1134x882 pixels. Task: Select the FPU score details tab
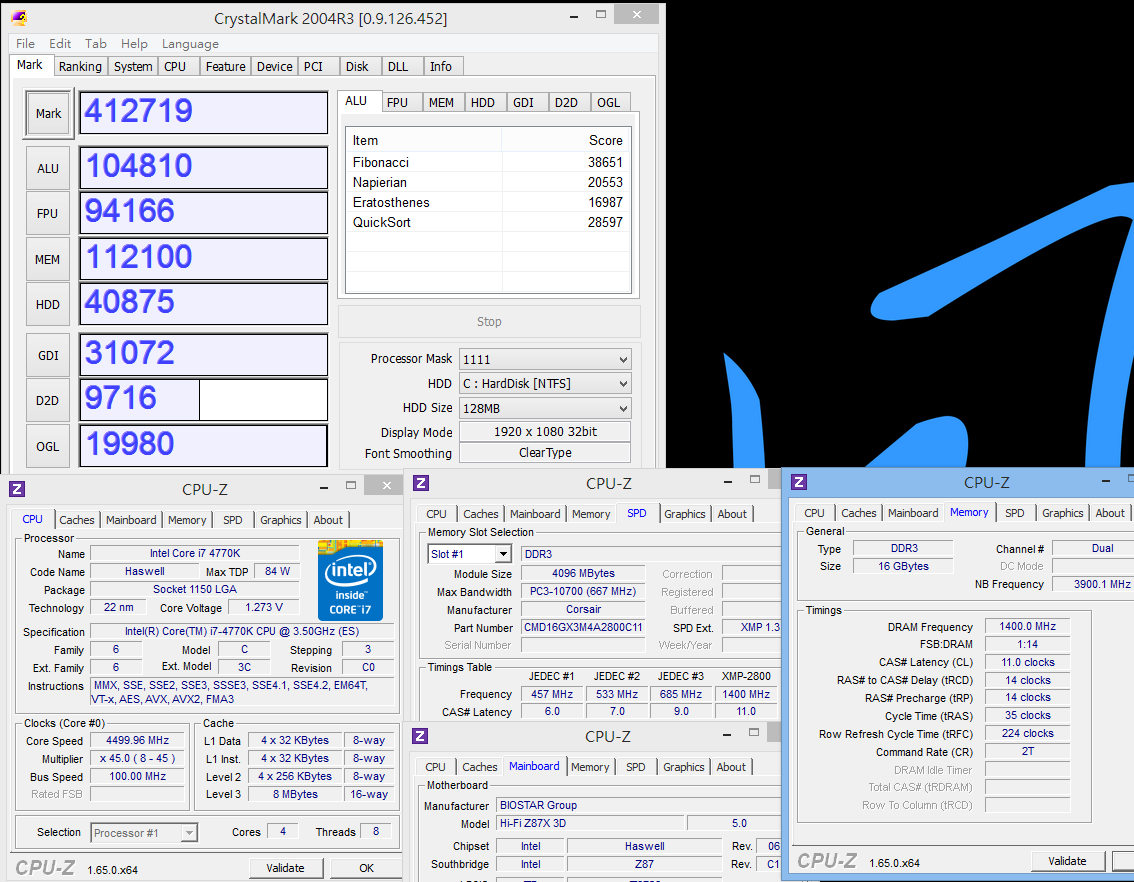(x=397, y=102)
